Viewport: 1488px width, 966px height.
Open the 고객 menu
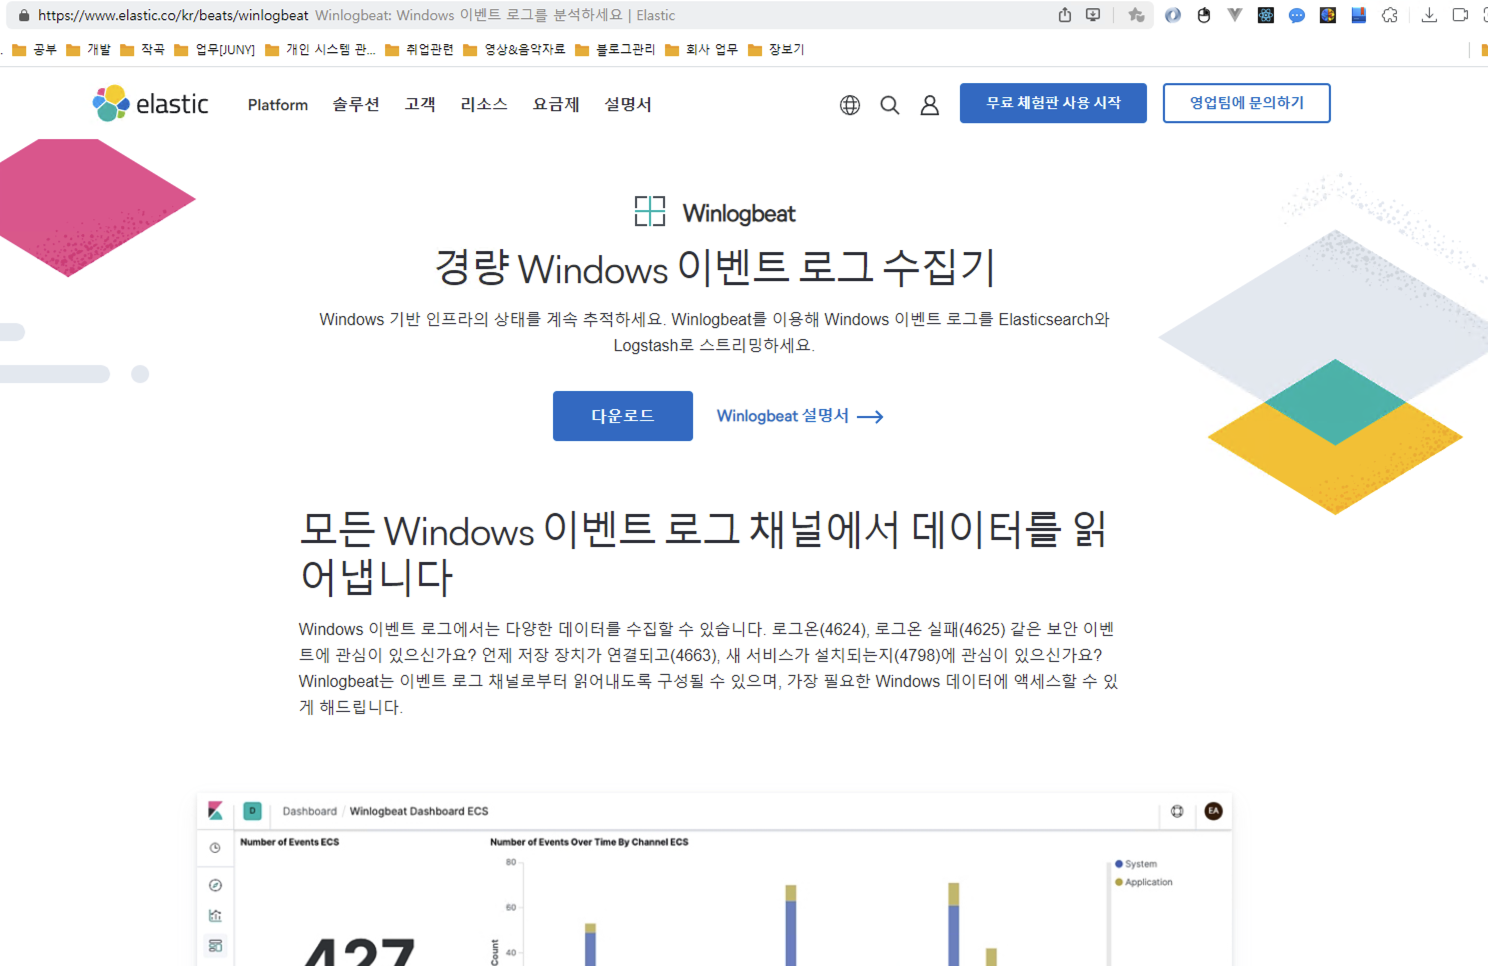(x=420, y=105)
